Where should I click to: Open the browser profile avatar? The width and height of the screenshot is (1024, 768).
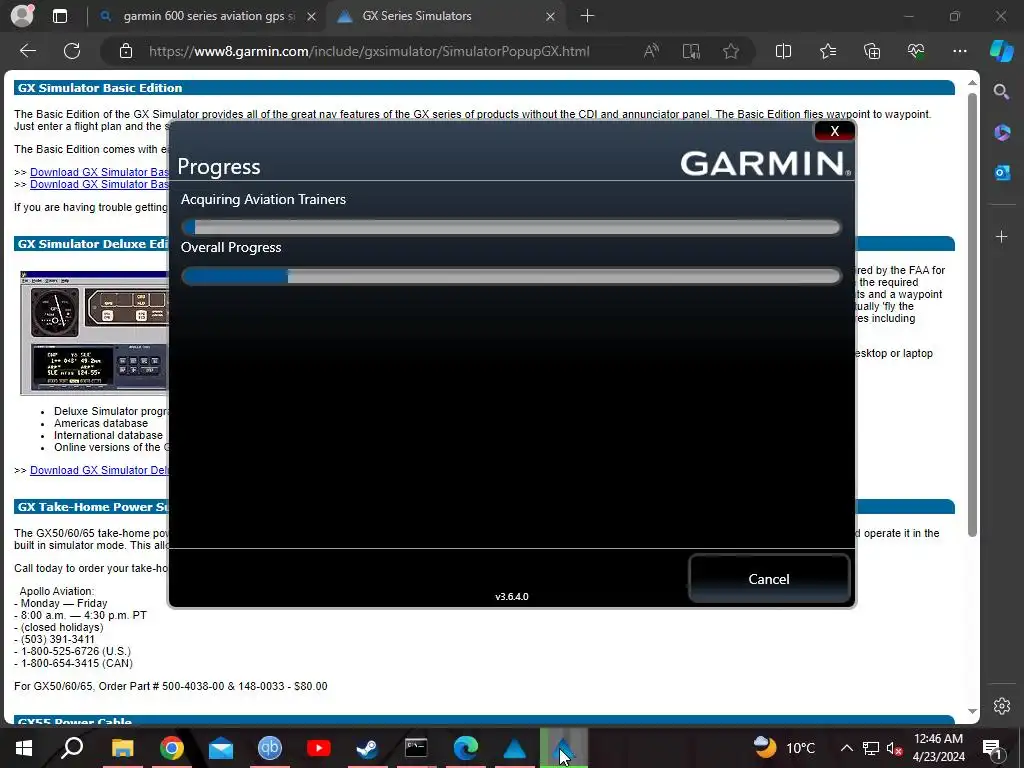pos(22,16)
